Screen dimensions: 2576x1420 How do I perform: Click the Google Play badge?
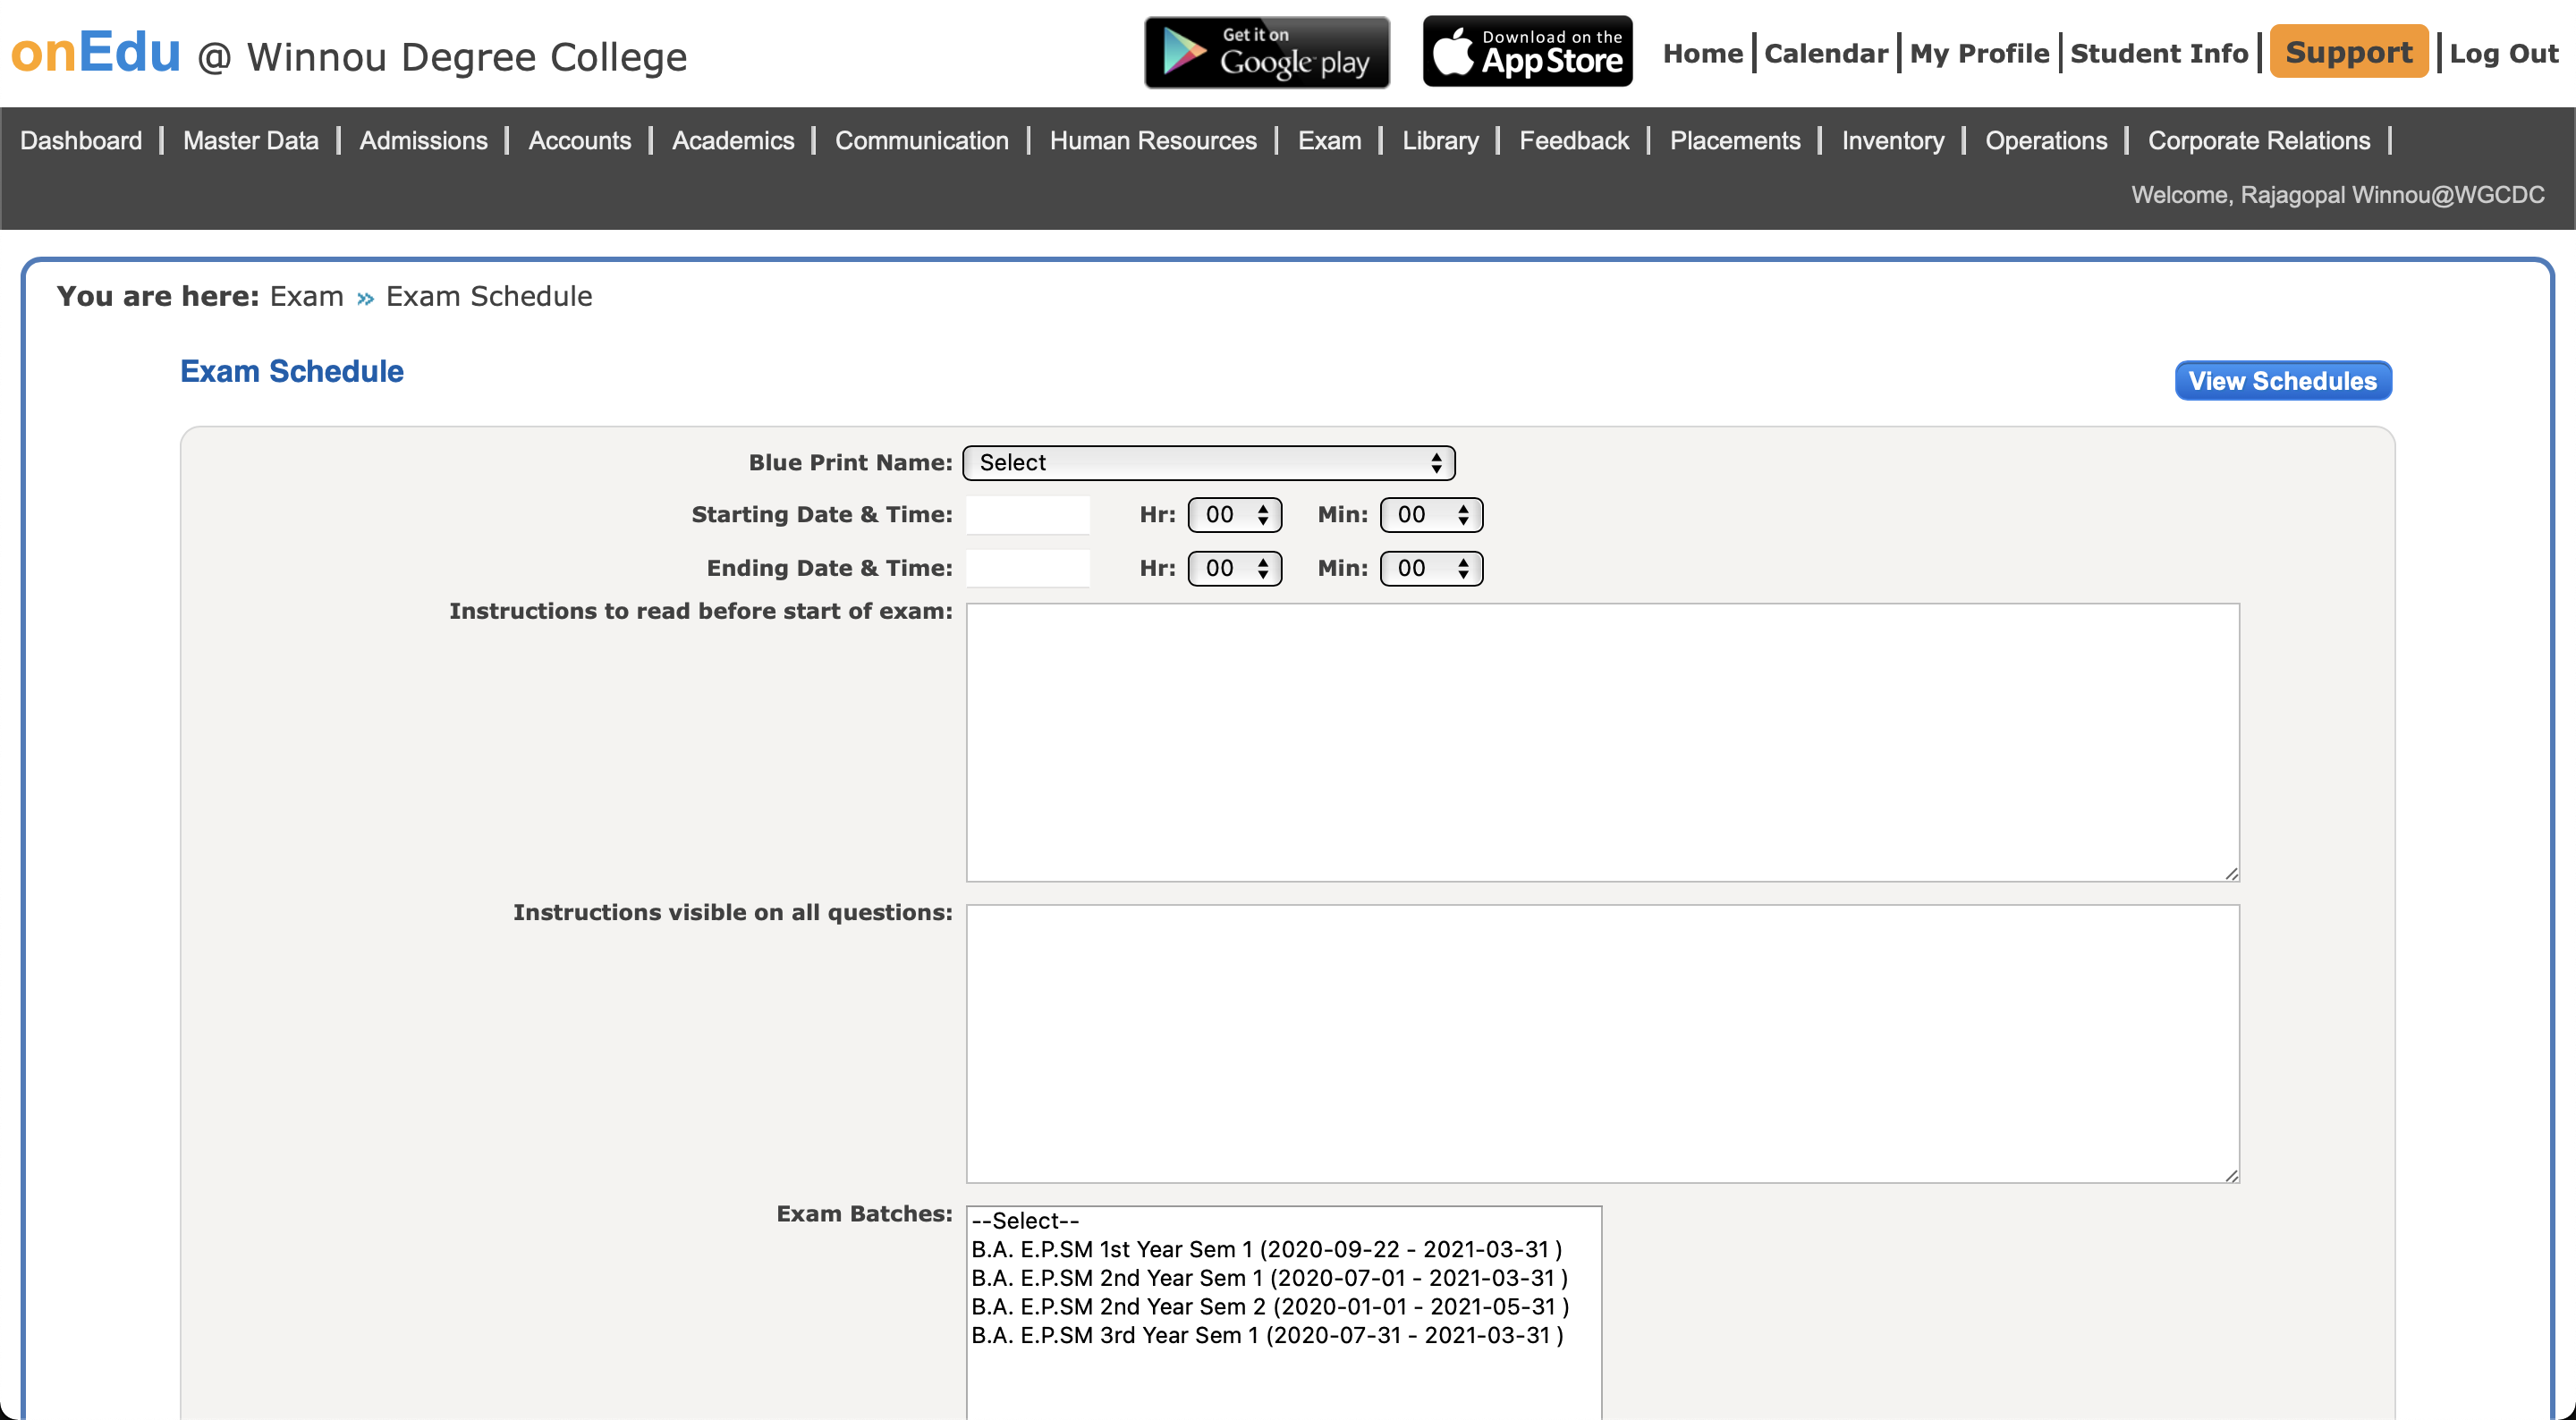point(1266,52)
